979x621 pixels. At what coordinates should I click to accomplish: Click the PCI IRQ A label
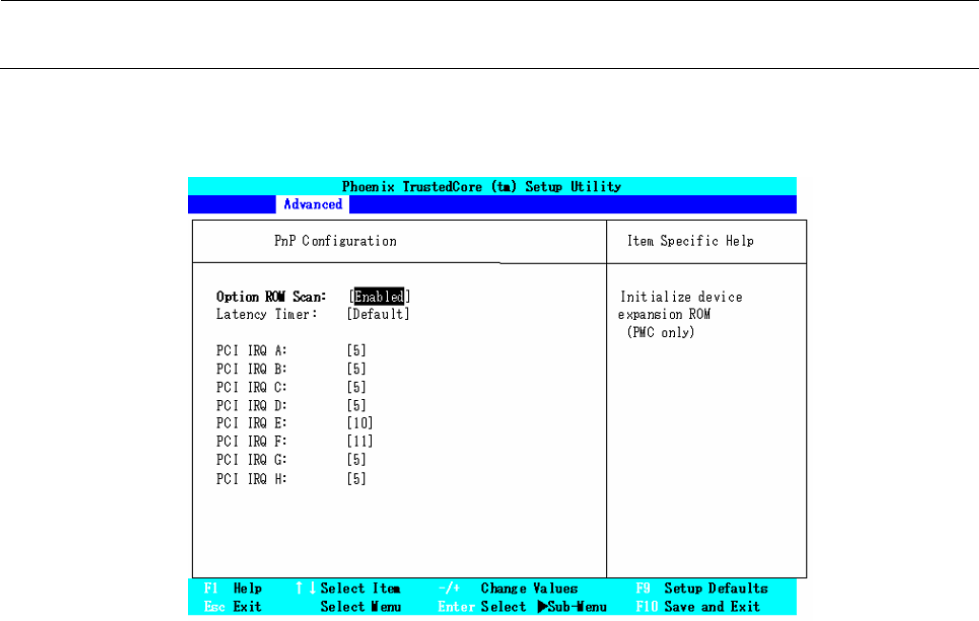point(252,351)
